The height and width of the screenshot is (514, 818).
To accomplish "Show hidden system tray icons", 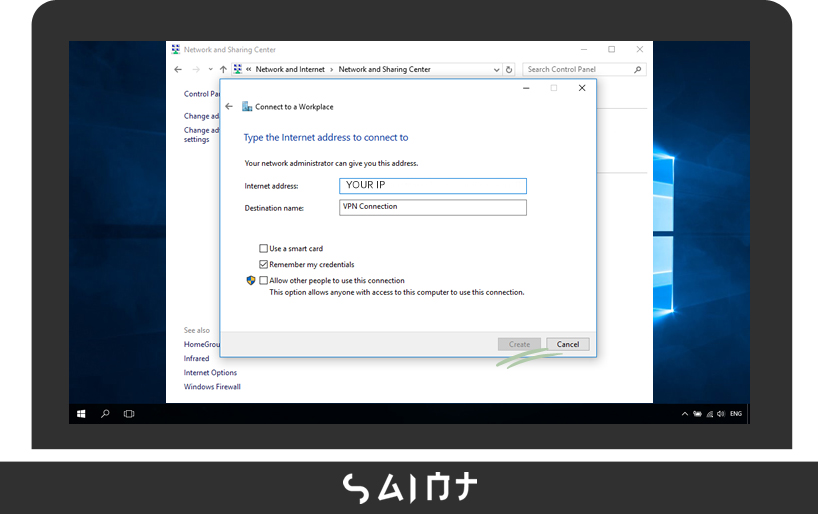I will [x=685, y=413].
